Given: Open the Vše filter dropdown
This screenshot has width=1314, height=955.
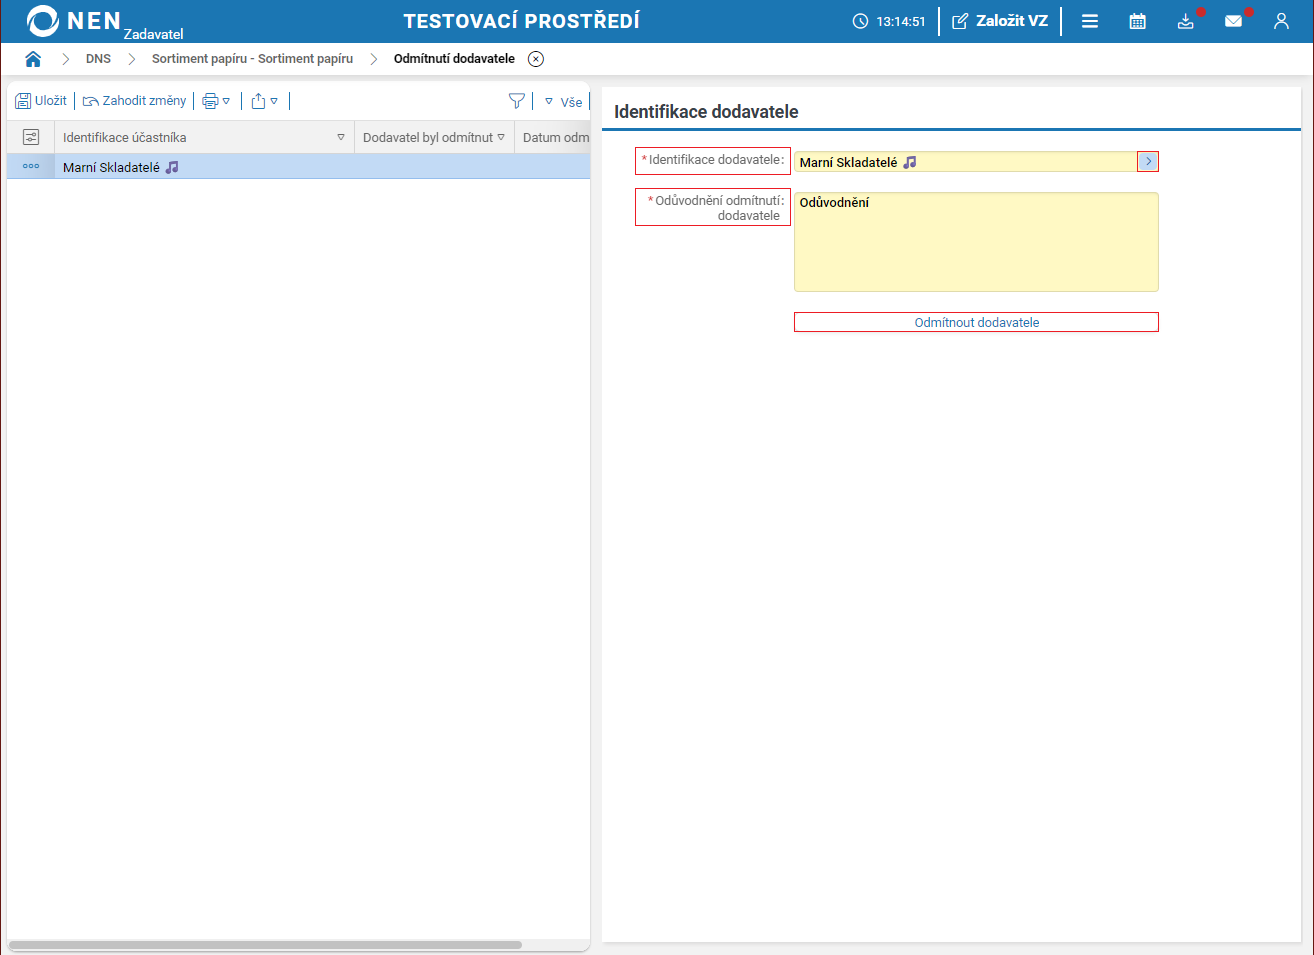Looking at the screenshot, I should pyautogui.click(x=563, y=102).
